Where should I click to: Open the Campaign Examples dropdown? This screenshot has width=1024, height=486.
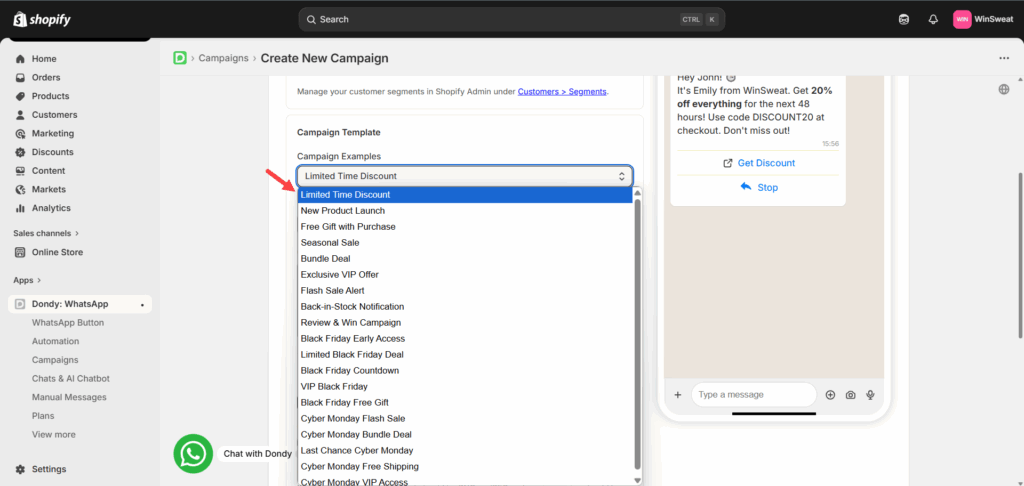click(464, 176)
